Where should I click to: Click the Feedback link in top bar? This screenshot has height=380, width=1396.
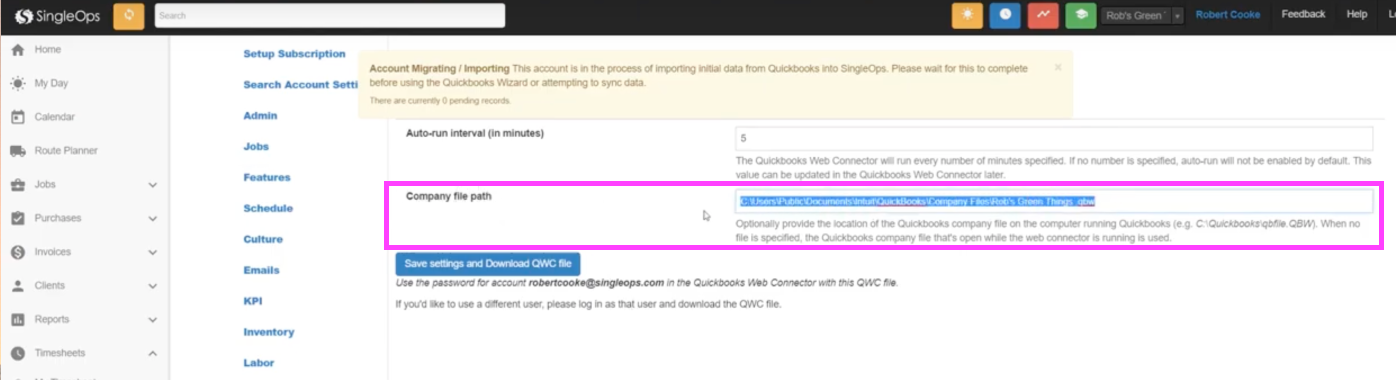point(1303,15)
